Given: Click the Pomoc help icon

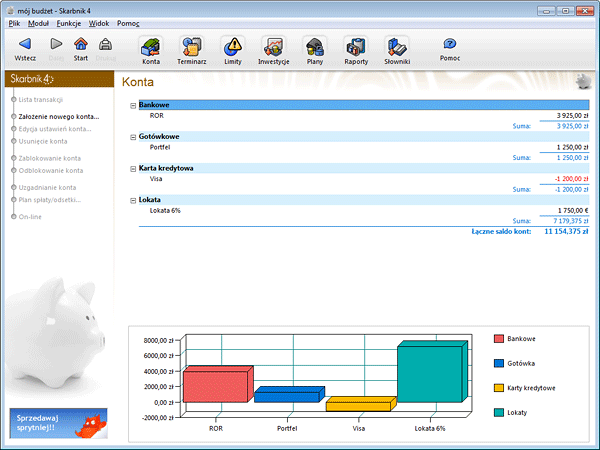Looking at the screenshot, I should tap(450, 45).
